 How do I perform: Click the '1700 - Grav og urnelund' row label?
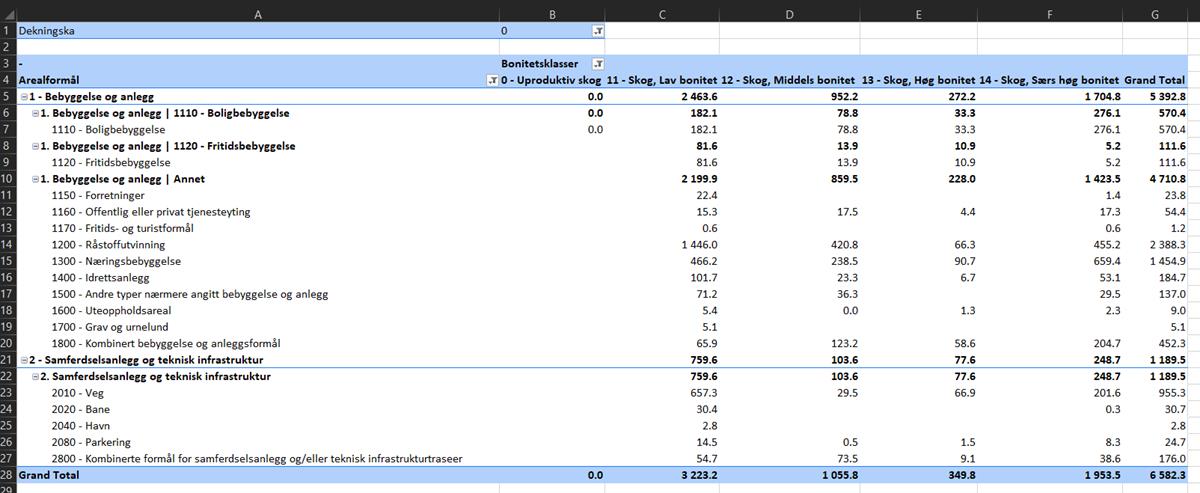pos(110,327)
